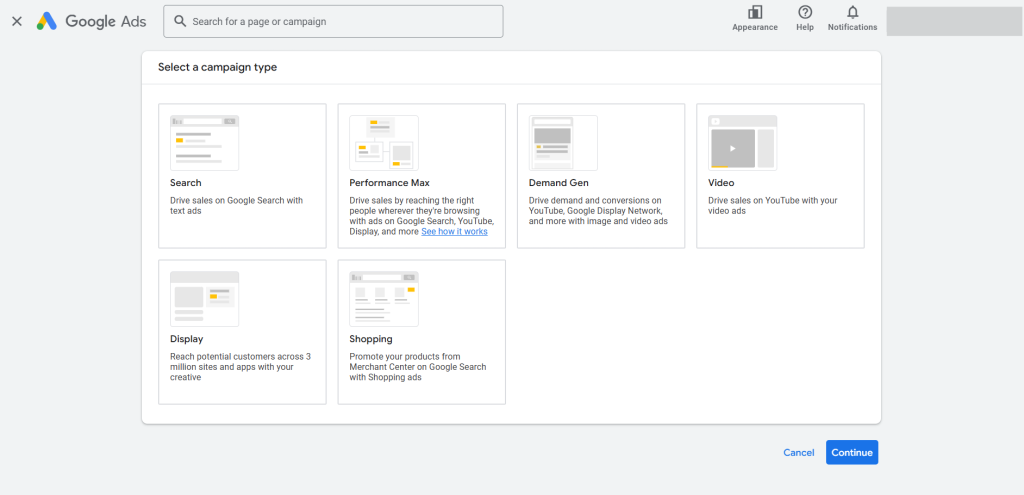
Task: Focus the page or campaign search field
Action: pos(340,21)
